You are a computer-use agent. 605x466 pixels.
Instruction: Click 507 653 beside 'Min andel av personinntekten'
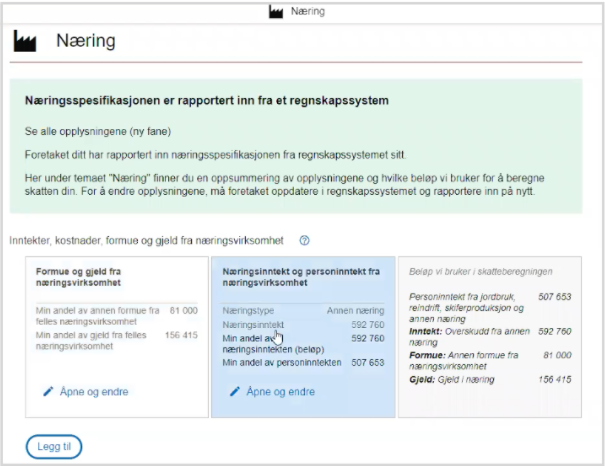368,363
